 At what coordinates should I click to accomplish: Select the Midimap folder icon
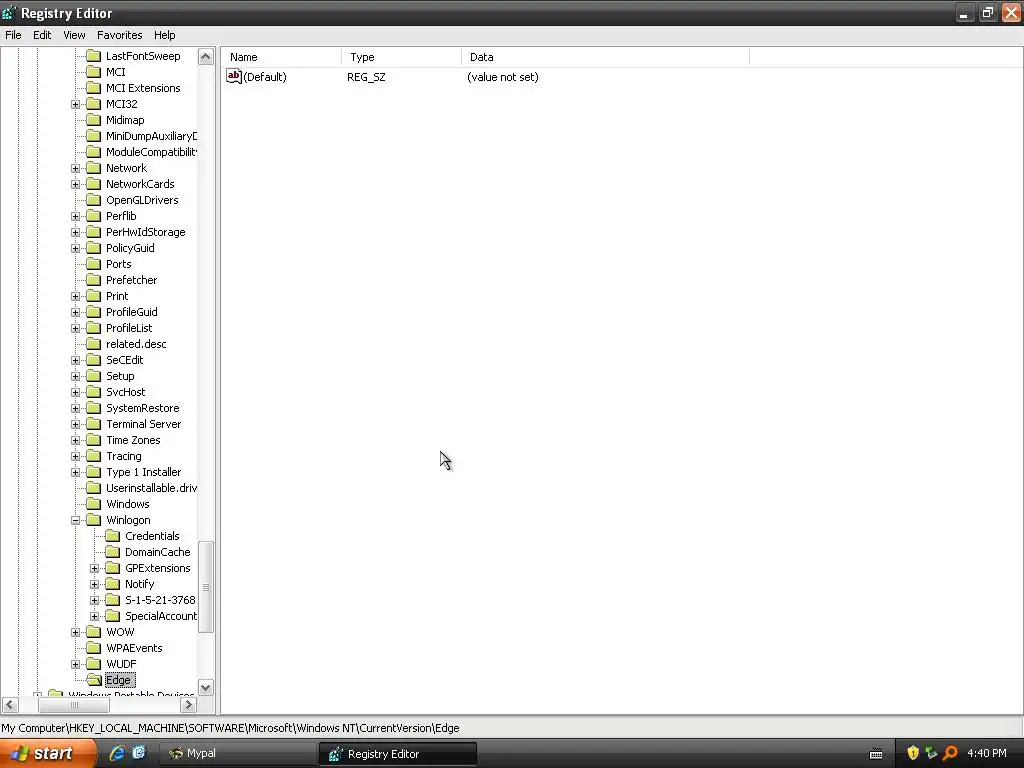pos(94,120)
